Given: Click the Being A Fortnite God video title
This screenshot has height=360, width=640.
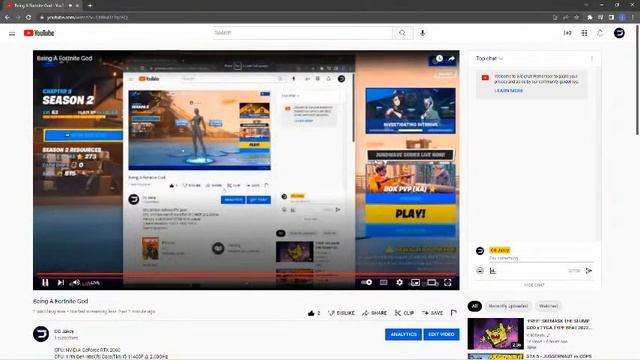Looking at the screenshot, I should 60,301.
